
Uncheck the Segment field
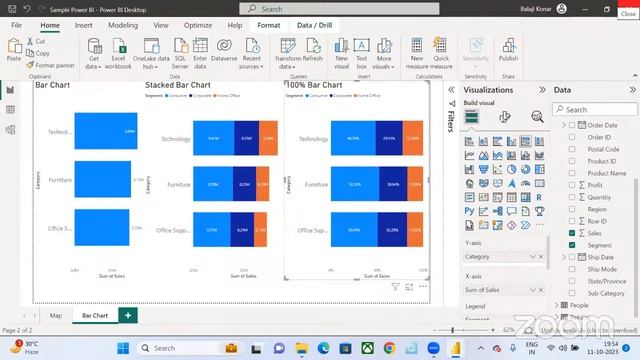572,245
